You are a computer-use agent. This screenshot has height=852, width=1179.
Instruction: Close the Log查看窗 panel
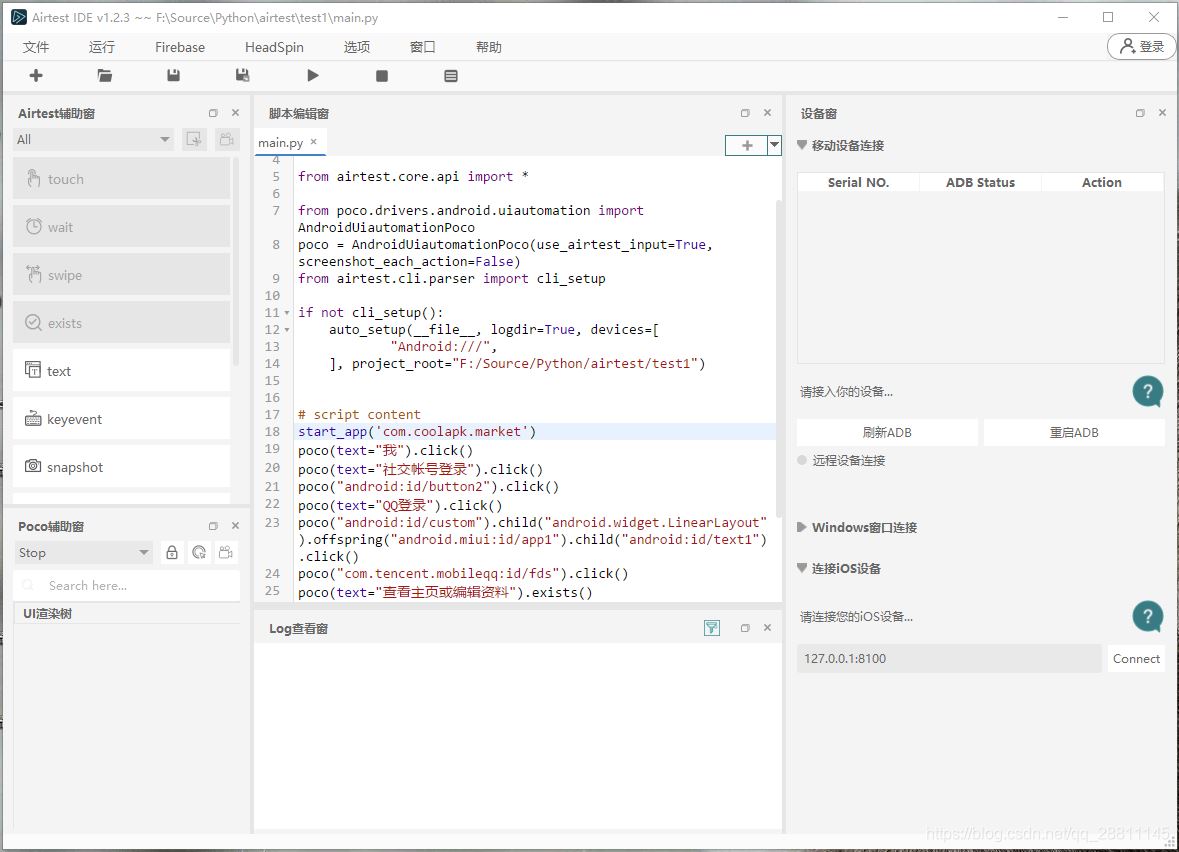coord(768,628)
